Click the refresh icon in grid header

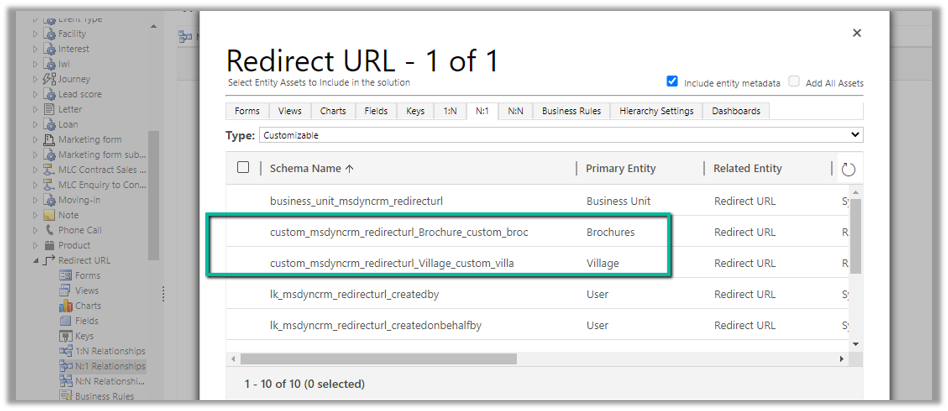point(848,169)
